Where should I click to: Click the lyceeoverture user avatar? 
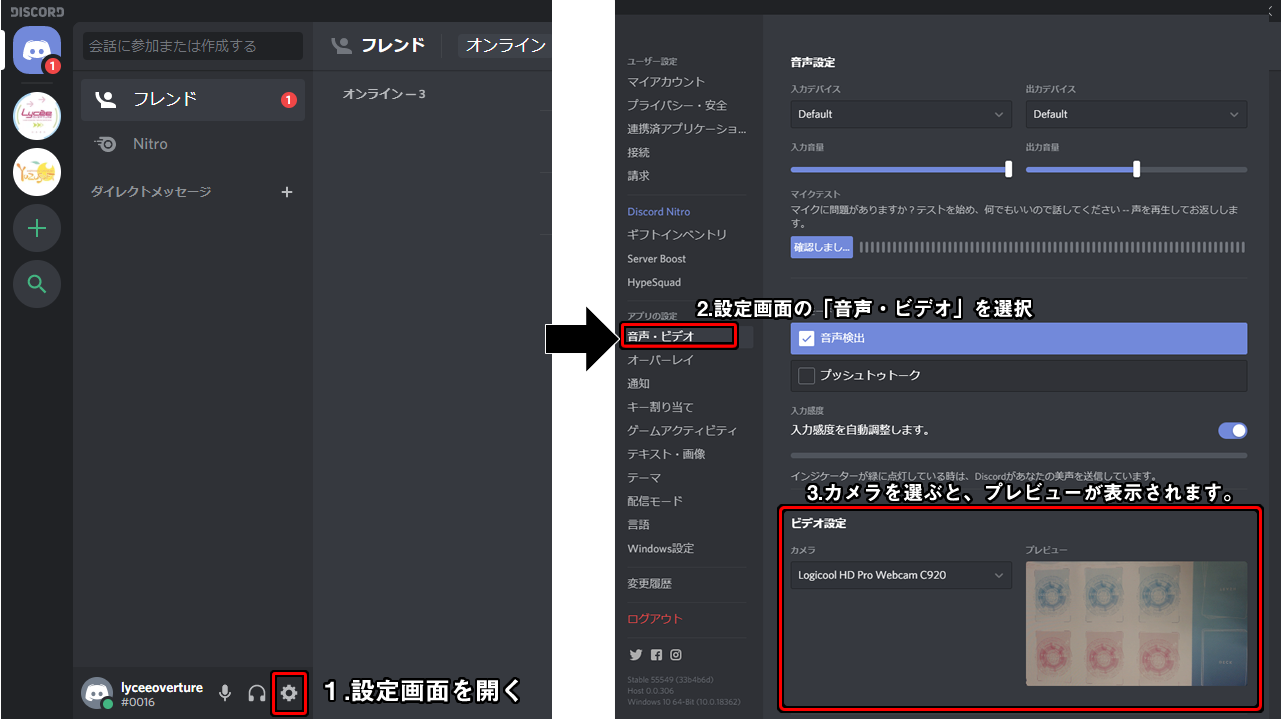coord(96,692)
